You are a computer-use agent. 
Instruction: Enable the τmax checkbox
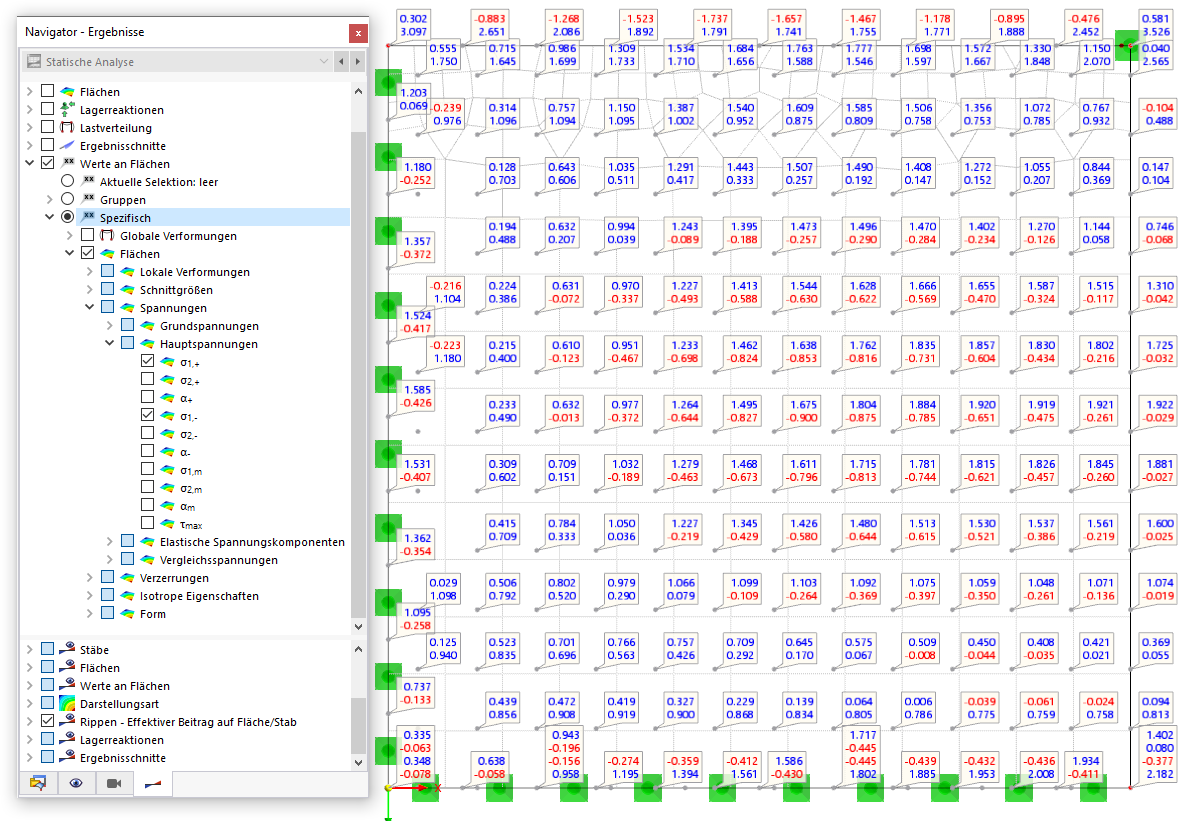(x=147, y=524)
